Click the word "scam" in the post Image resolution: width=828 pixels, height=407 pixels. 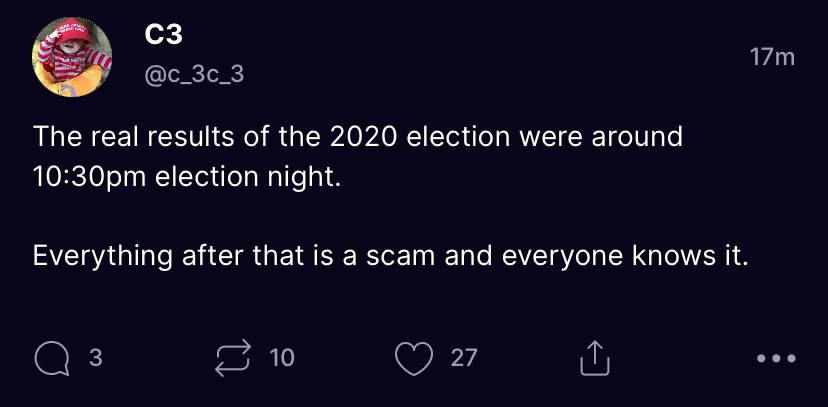(396, 256)
